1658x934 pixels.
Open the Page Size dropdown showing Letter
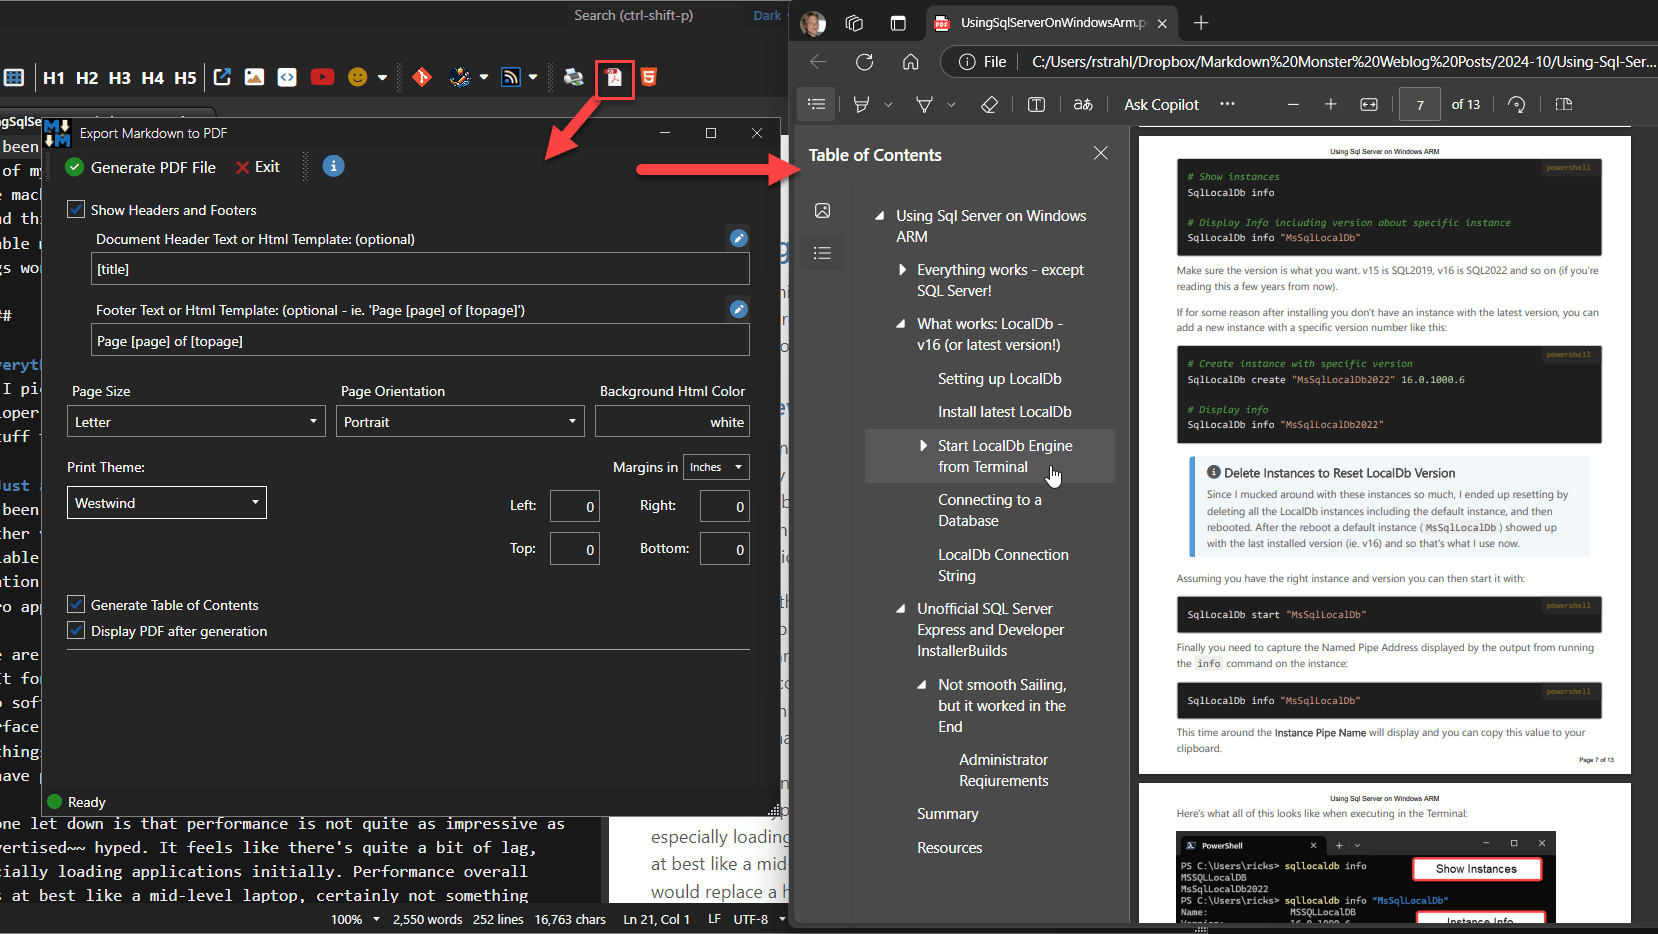pos(197,422)
